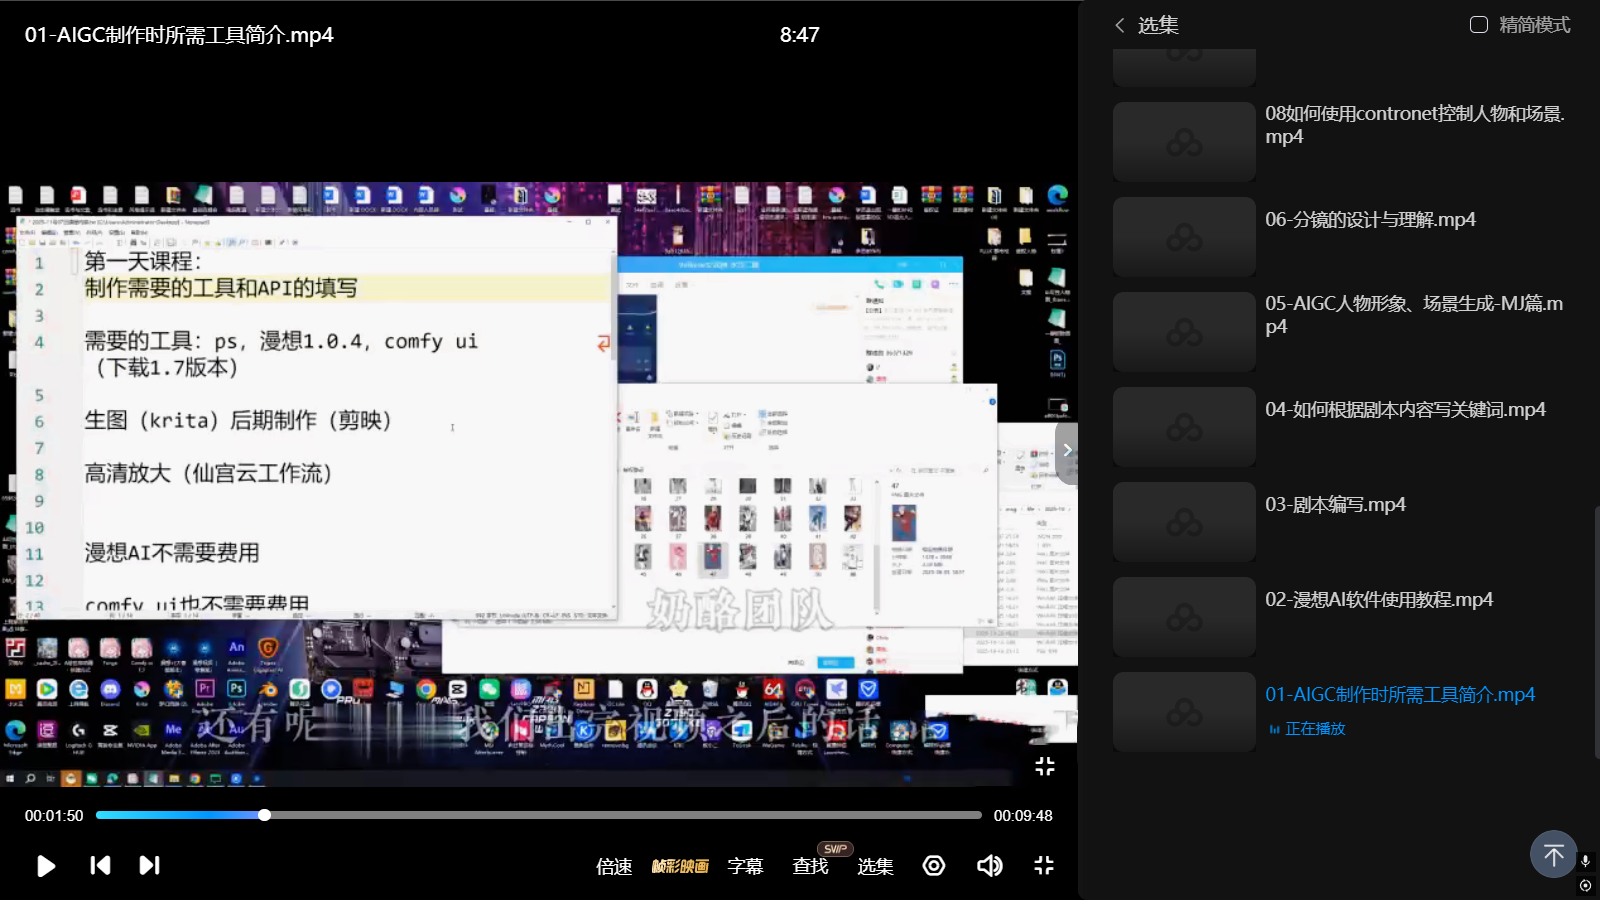Open the circular settings icon in the control bar

934,866
